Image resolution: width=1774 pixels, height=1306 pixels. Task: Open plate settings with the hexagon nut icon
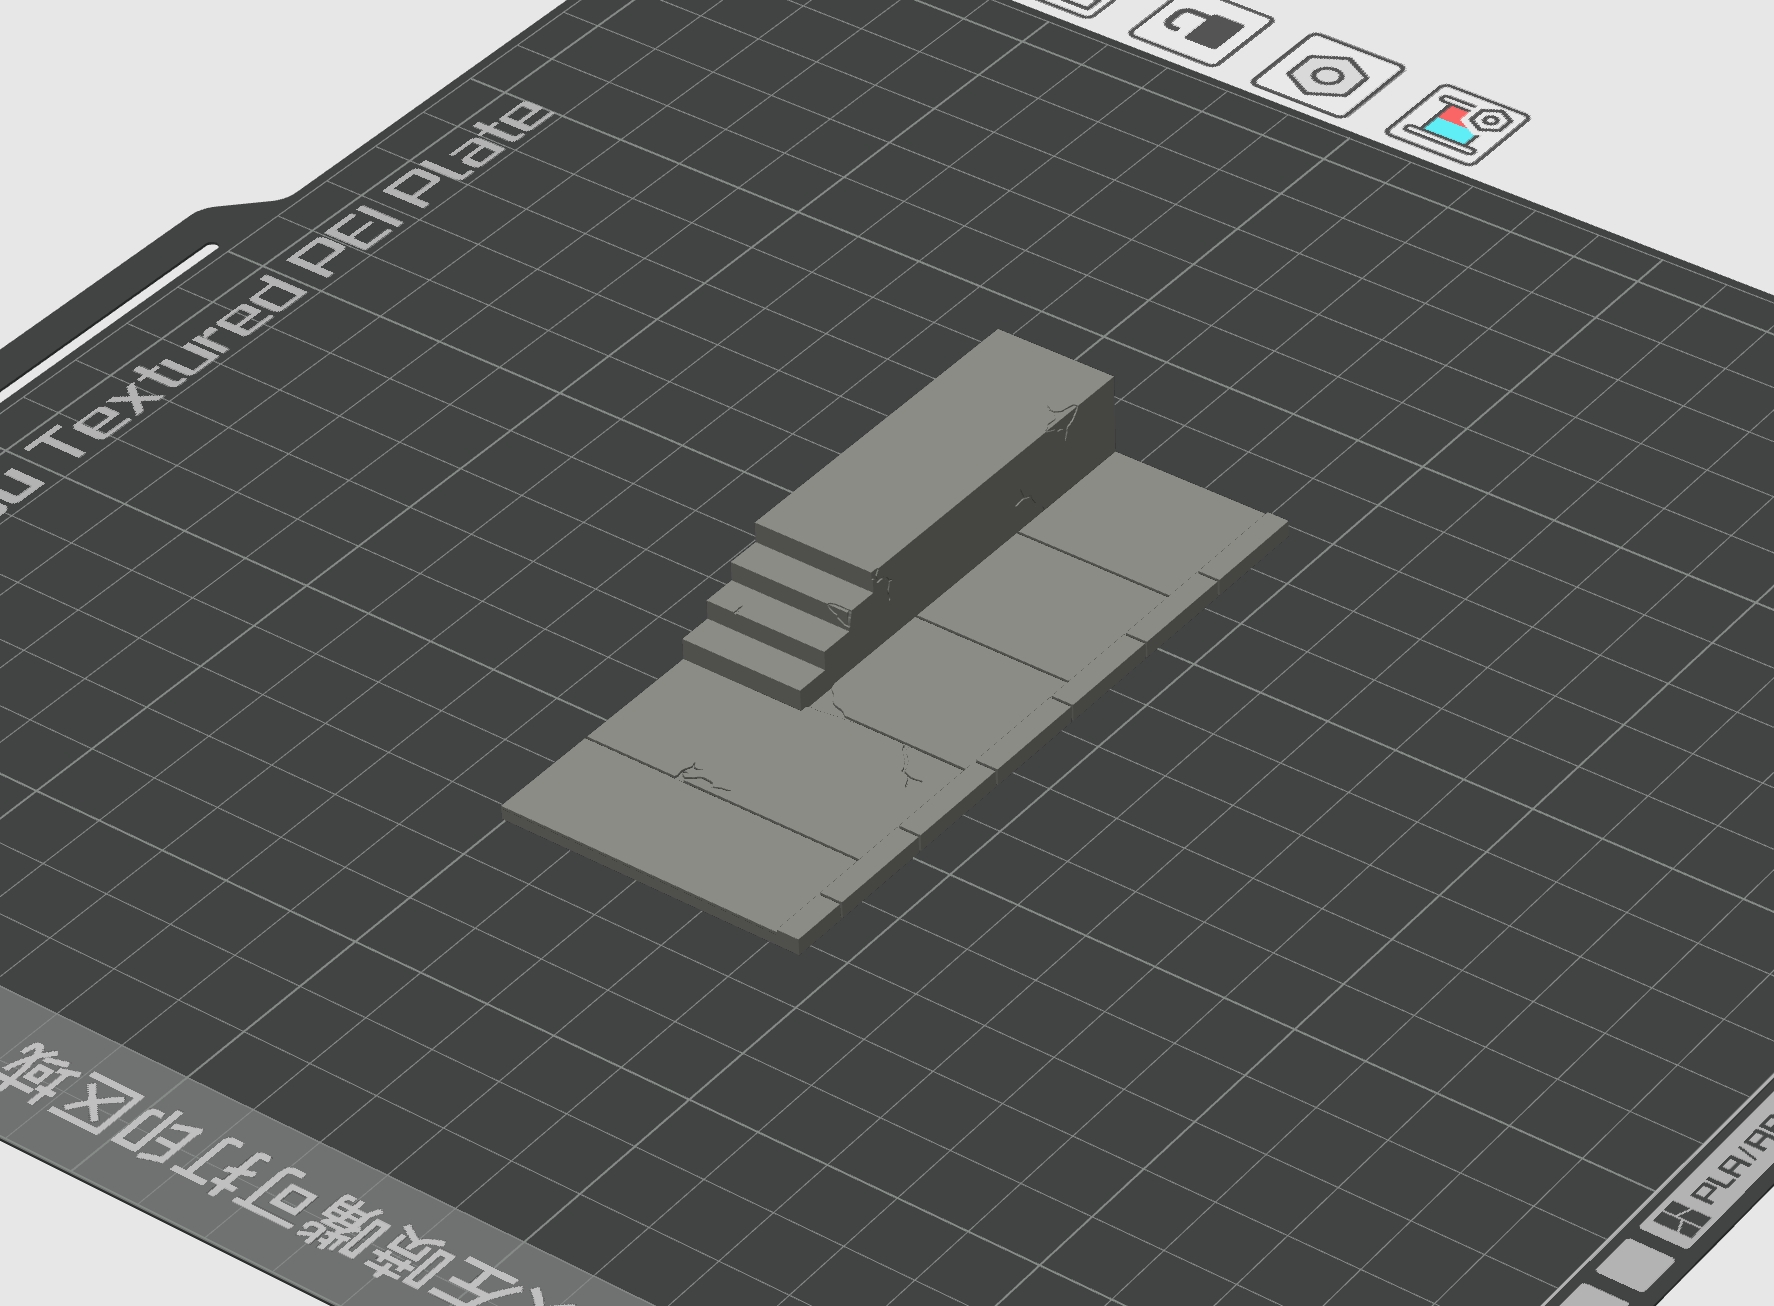tap(1328, 77)
